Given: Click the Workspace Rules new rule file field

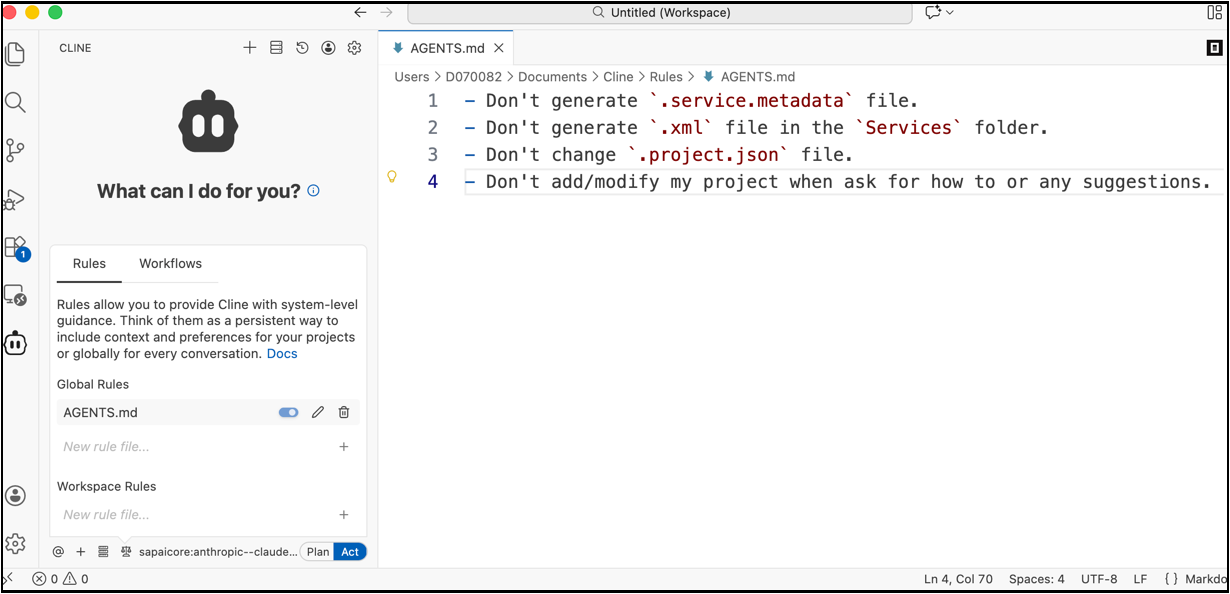Looking at the screenshot, I should point(197,515).
